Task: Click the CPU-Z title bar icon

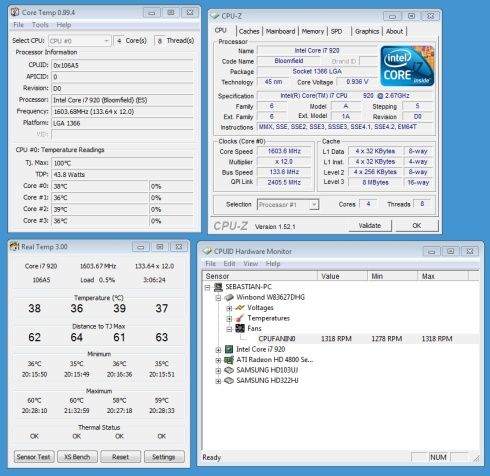Action: tap(215, 16)
